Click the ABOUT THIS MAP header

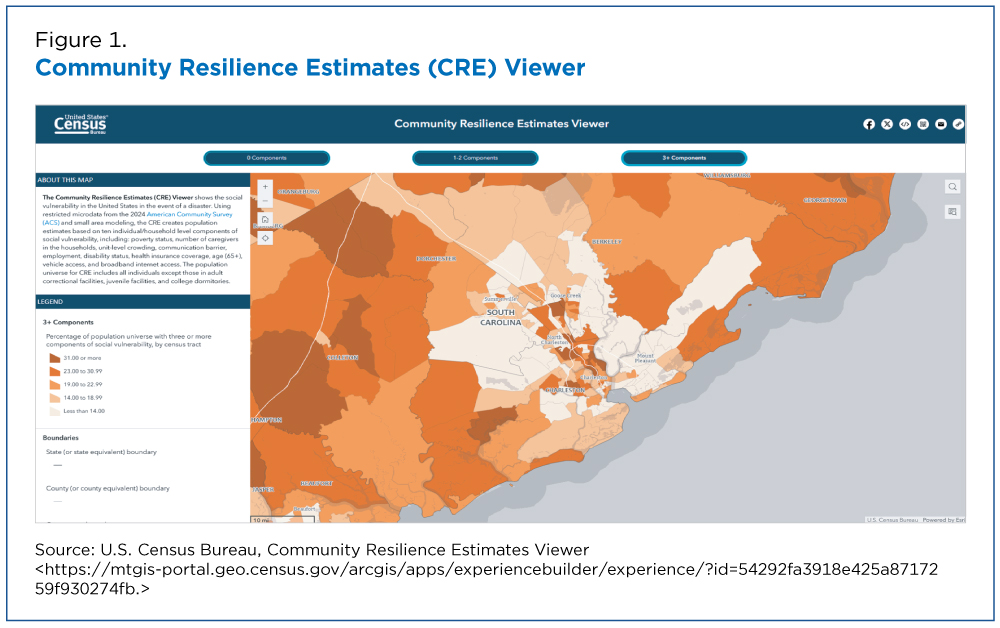pyautogui.click(x=143, y=180)
